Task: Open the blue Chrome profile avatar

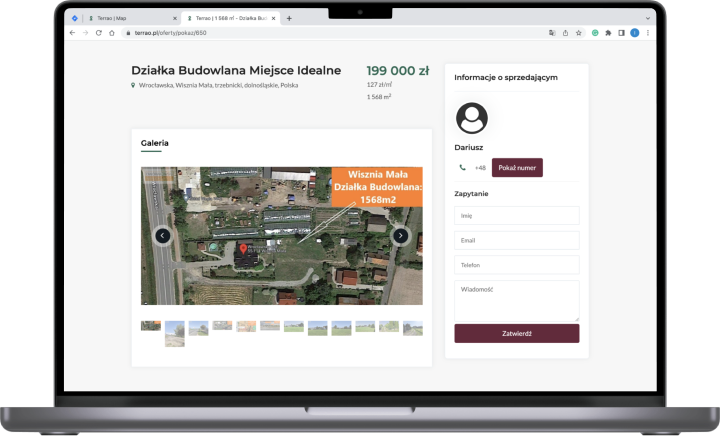Action: pos(635,33)
